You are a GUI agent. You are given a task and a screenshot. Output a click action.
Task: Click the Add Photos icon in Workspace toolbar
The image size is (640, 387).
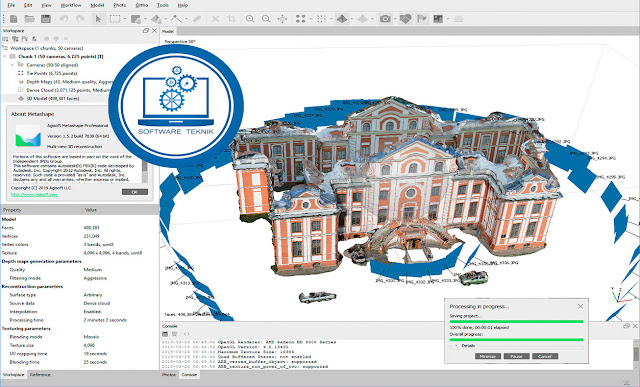pyautogui.click(x=16, y=39)
